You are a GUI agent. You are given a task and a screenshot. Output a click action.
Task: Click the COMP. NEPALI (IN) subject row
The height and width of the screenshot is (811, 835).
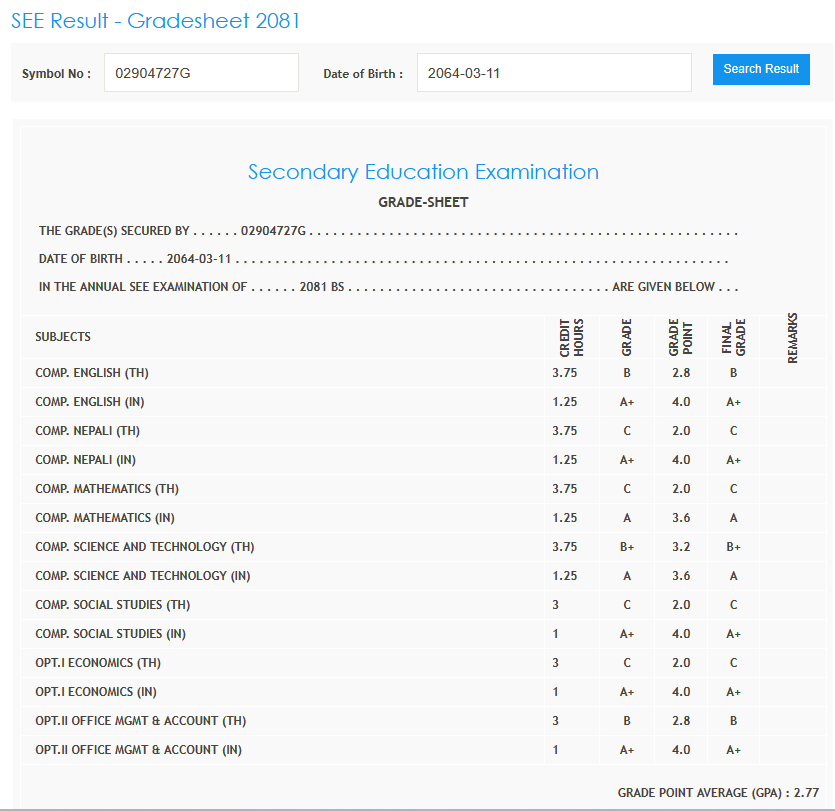point(86,460)
